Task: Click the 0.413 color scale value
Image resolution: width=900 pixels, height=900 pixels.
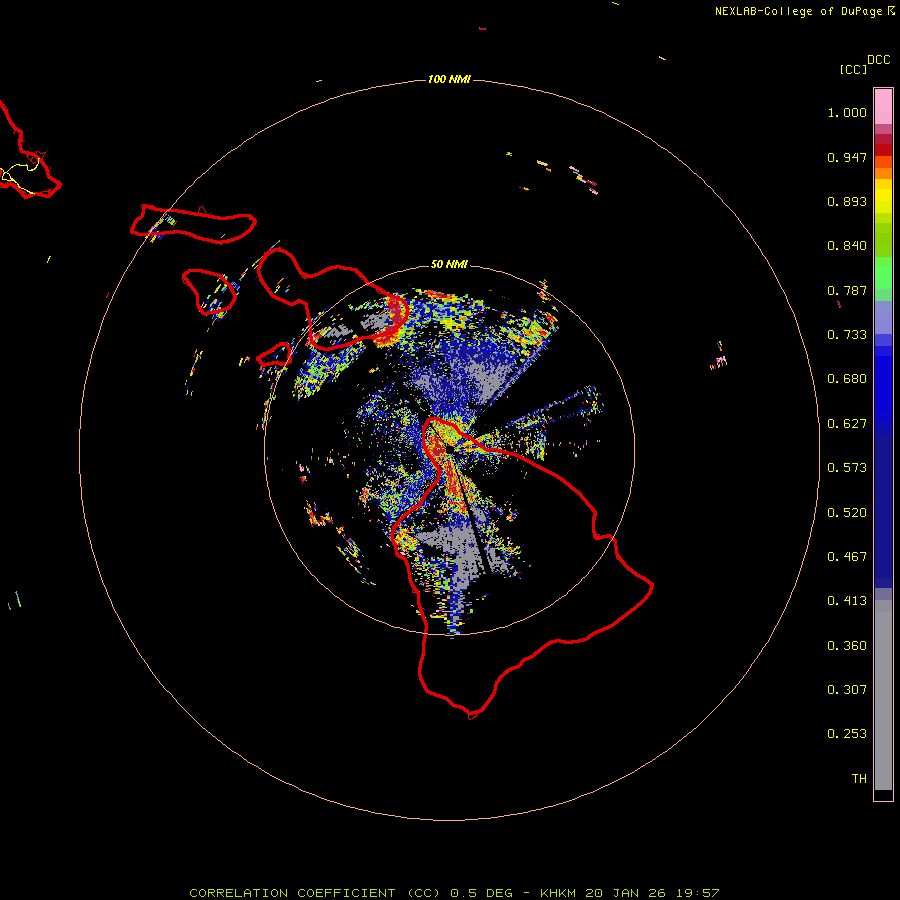Action: [847, 601]
